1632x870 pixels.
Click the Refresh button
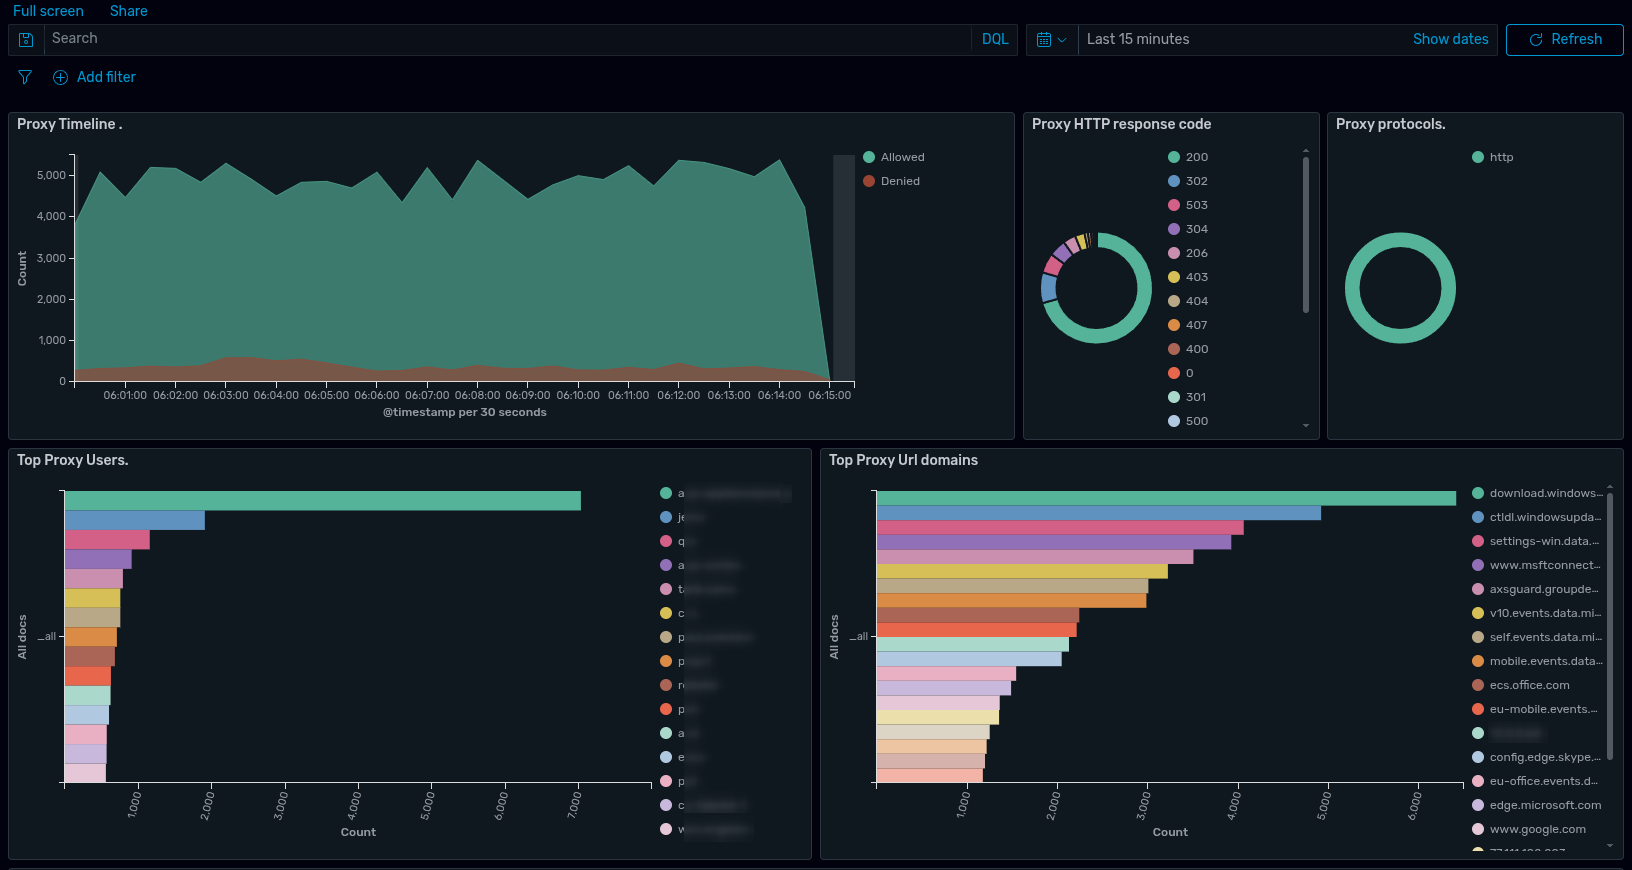1564,39
